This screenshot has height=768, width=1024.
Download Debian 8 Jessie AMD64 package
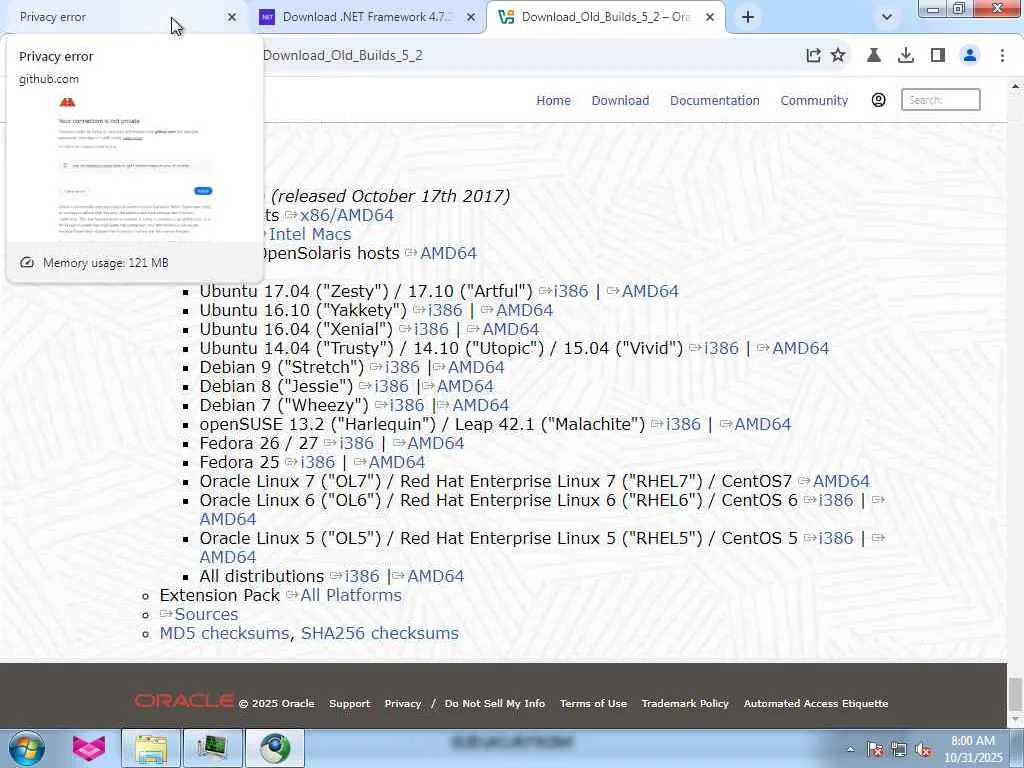point(465,386)
